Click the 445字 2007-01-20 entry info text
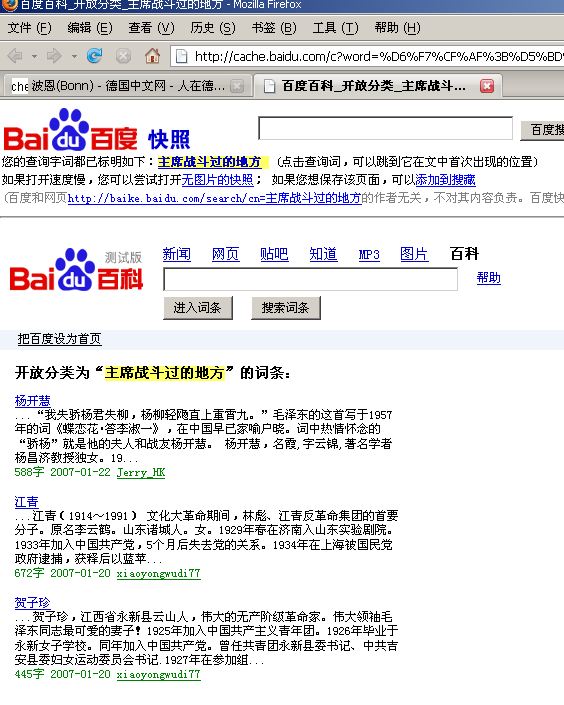The width and height of the screenshot is (564, 705). point(62,674)
